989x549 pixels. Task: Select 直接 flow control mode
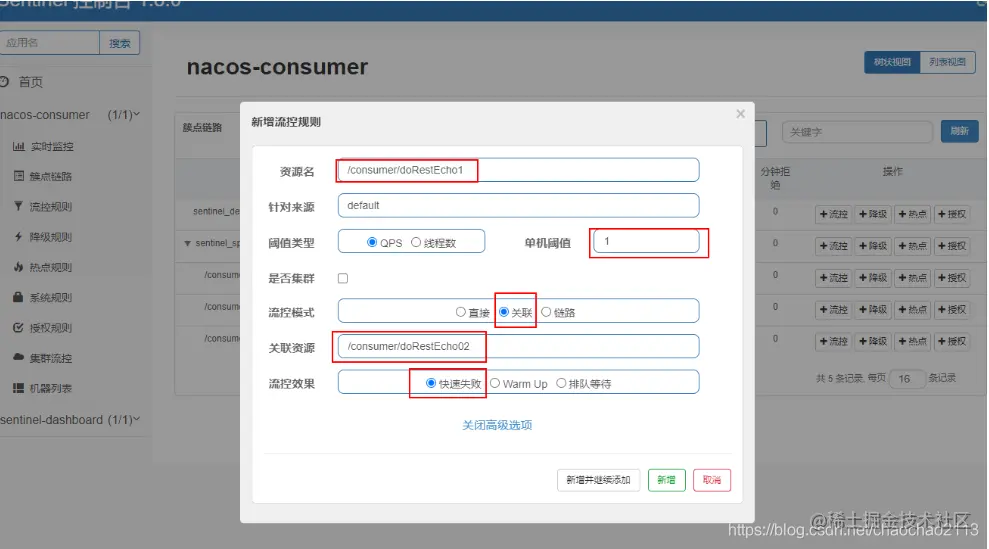point(460,312)
